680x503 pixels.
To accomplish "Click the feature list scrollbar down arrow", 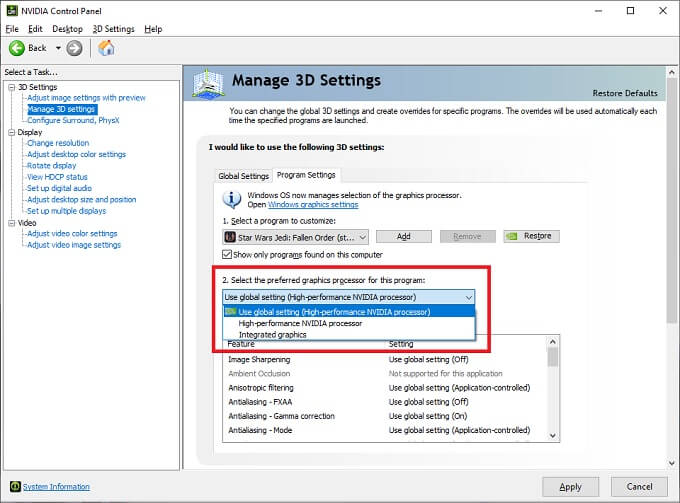I will (553, 434).
